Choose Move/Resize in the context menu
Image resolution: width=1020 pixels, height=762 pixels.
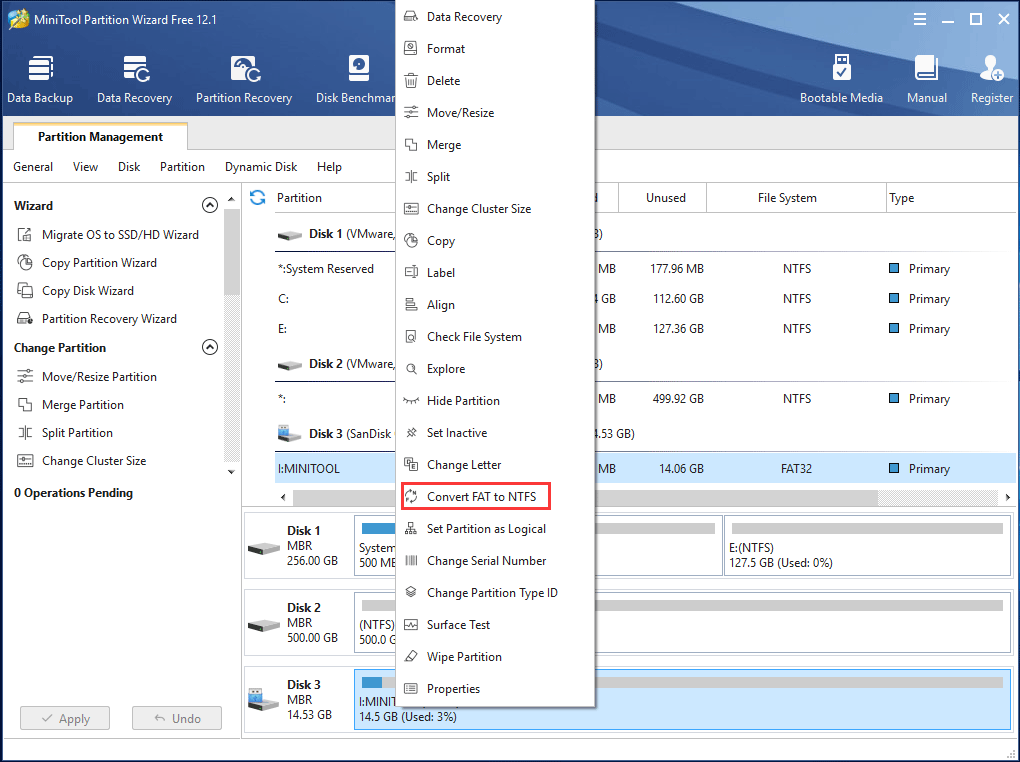click(495, 113)
